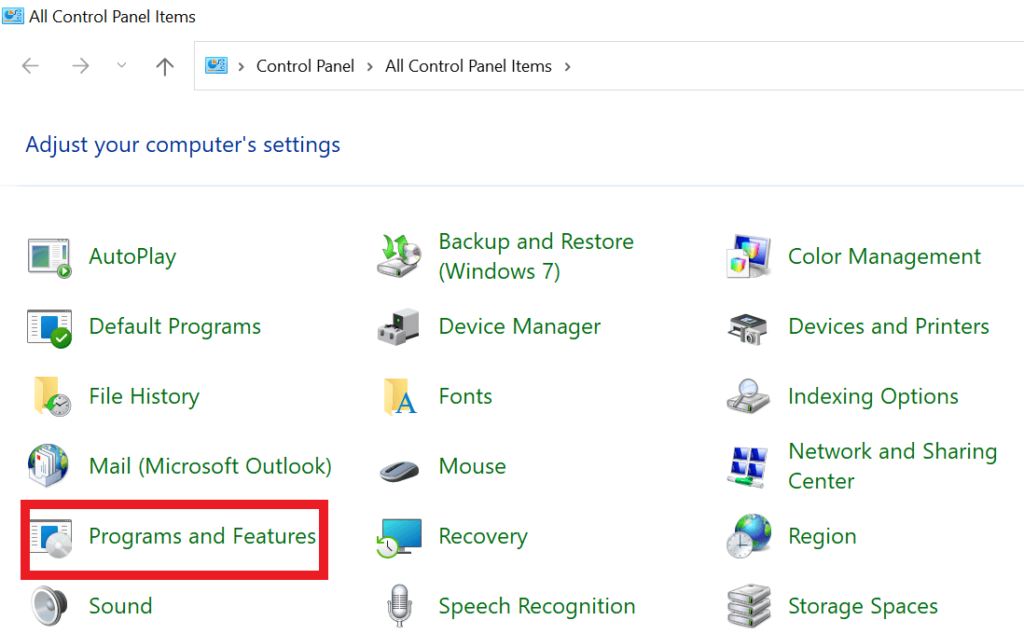Viewport: 1024px width, 634px height.
Task: Go back using the Back arrow
Action: [x=30, y=66]
